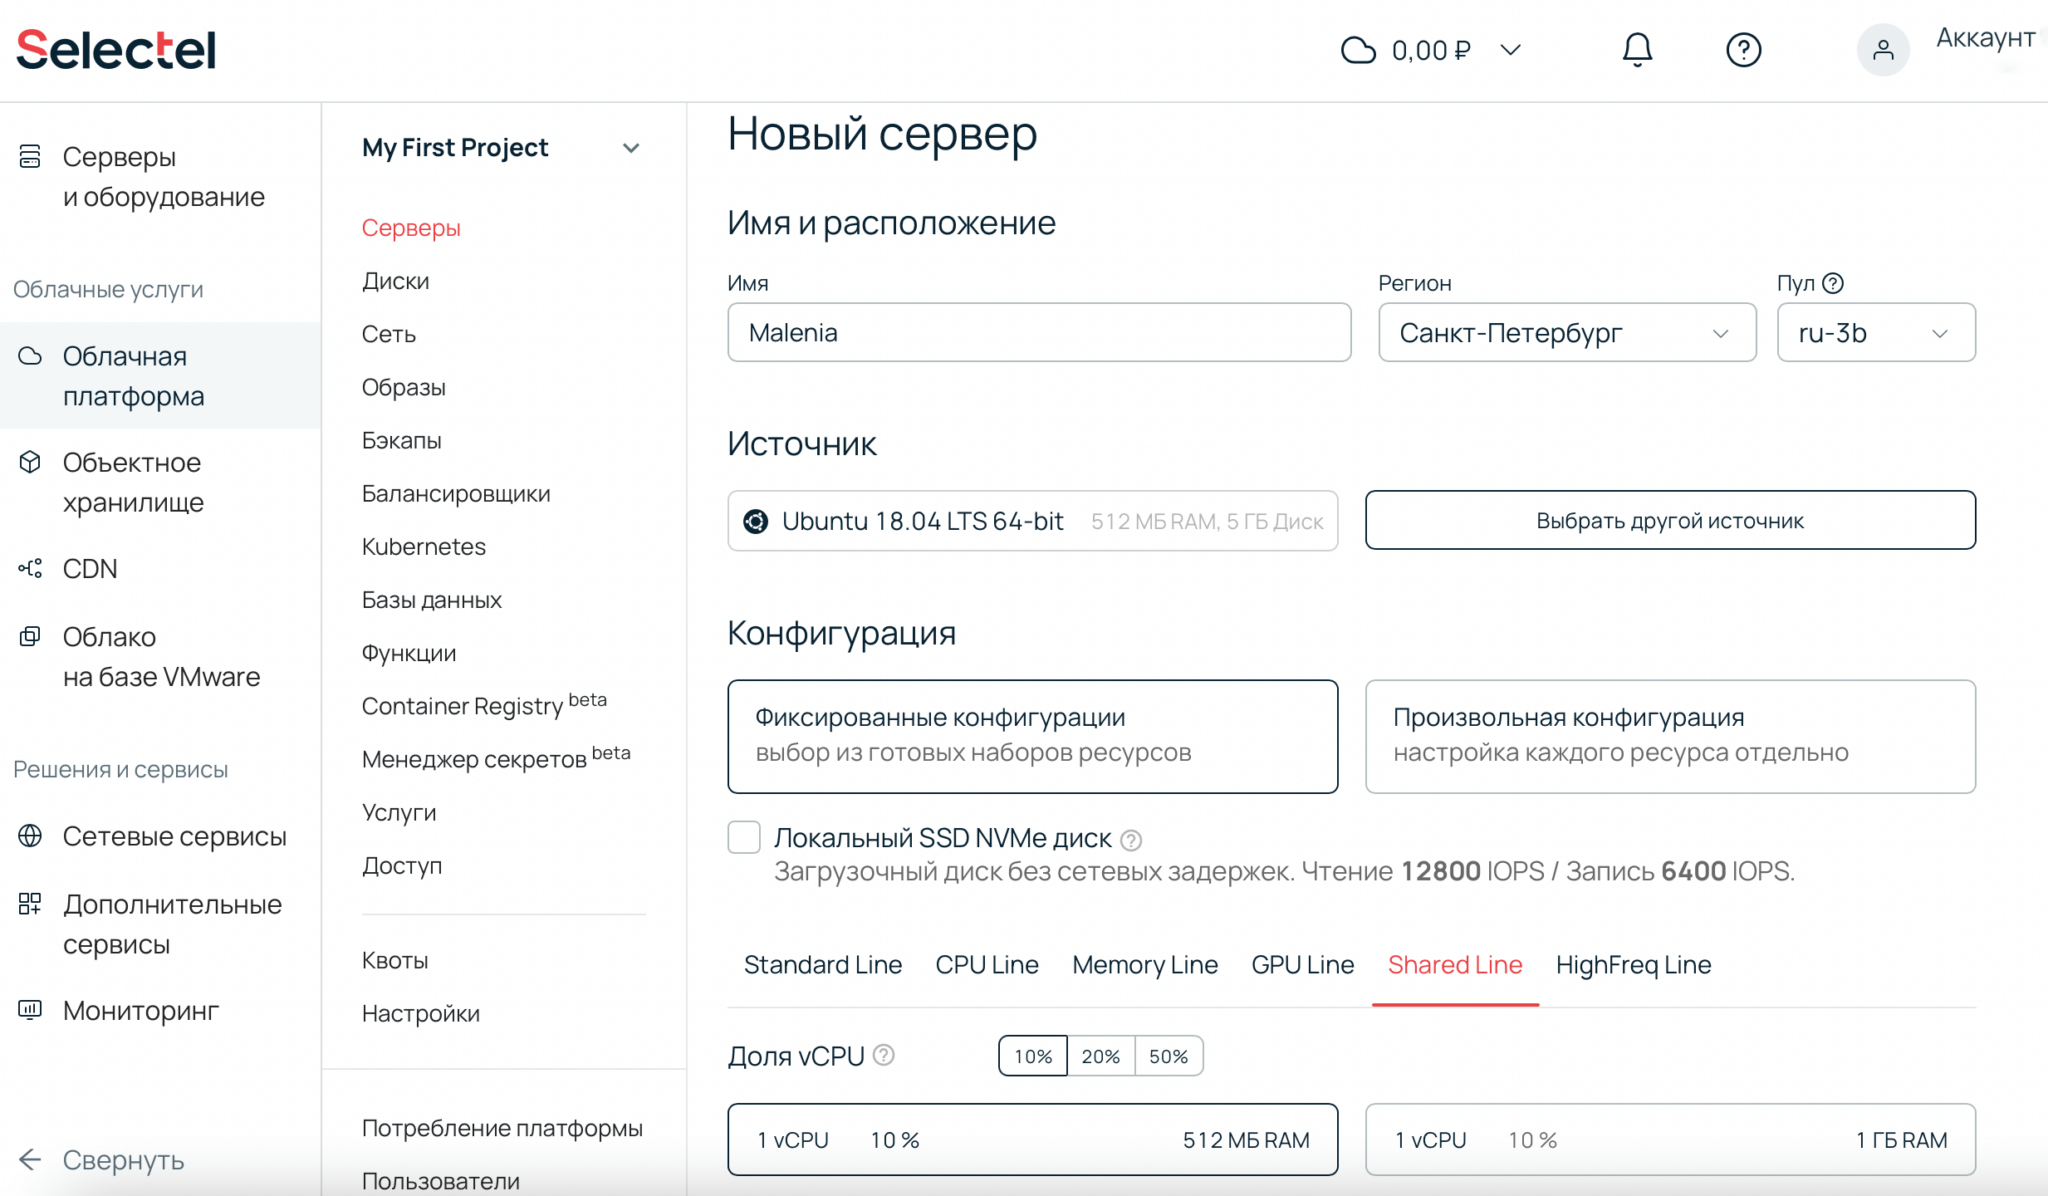Click the user account icon
This screenshot has width=2048, height=1196.
pos(1879,50)
